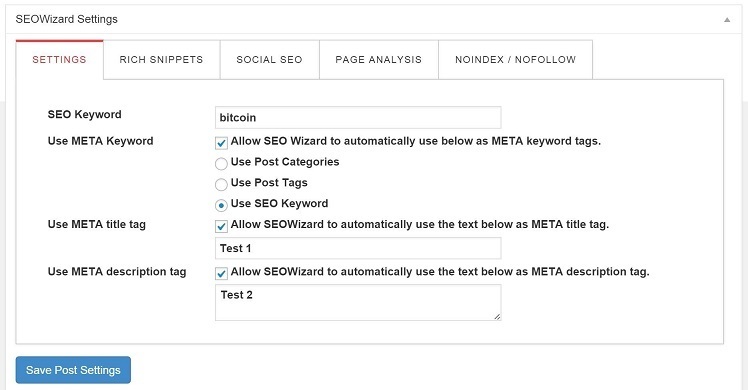Click the SEO Keyword field containing bitcoin
This screenshot has height=390, width=748.
[358, 117]
